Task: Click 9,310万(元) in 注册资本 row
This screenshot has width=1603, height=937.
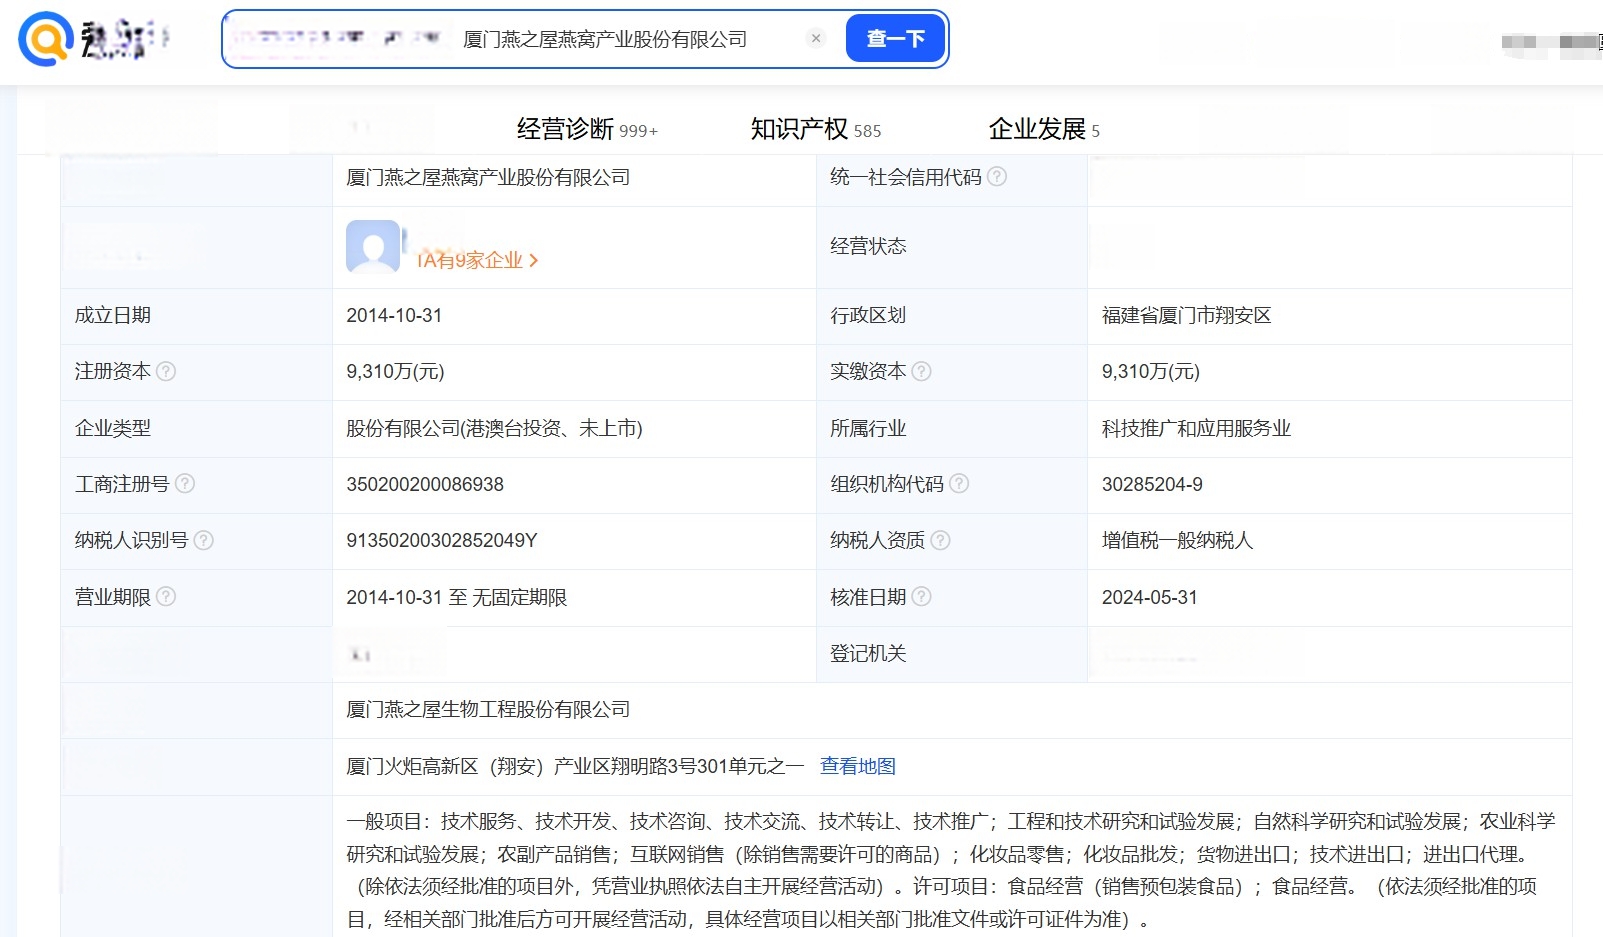Action: coord(395,371)
